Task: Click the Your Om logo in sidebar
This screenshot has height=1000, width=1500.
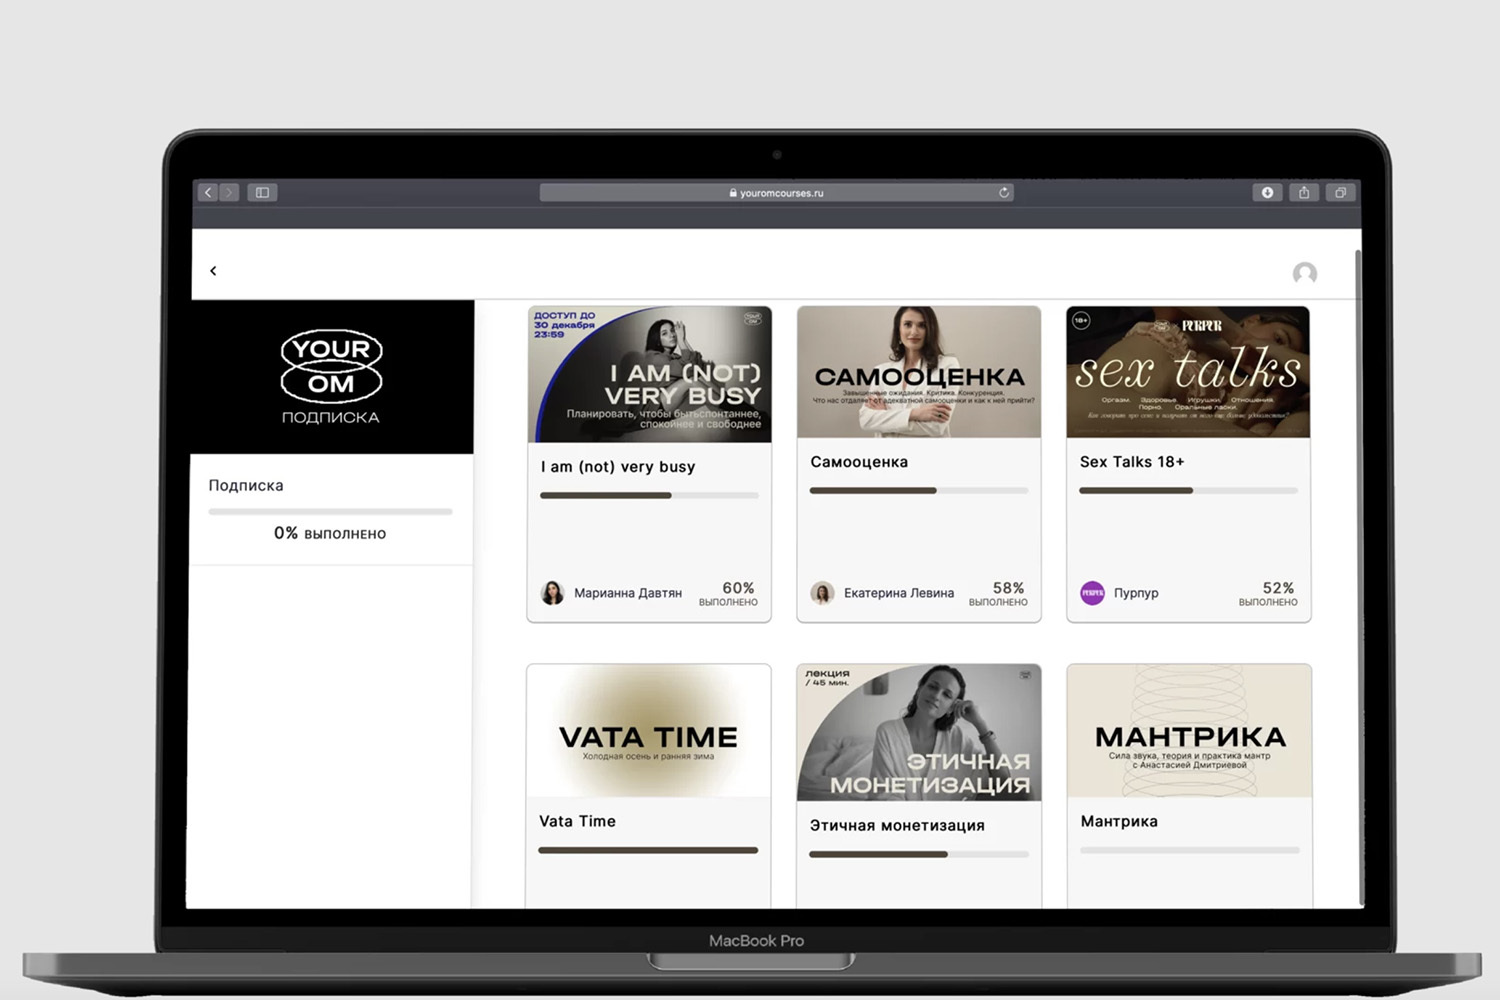Action: [331, 367]
